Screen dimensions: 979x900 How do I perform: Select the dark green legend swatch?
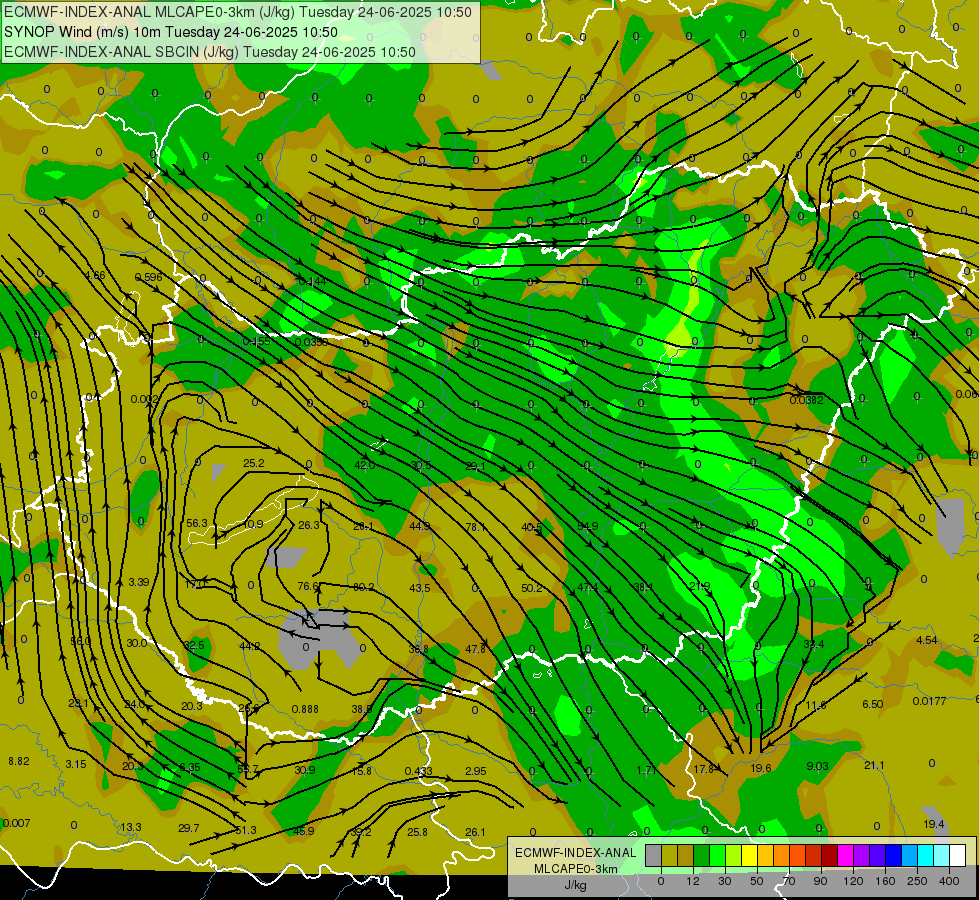[701, 855]
